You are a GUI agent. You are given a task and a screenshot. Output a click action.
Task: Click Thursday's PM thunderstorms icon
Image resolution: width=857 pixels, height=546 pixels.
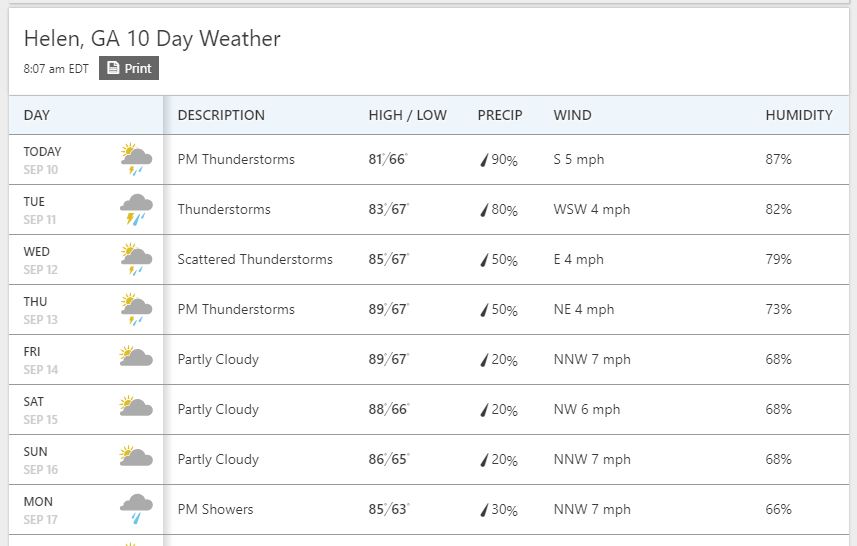click(136, 309)
